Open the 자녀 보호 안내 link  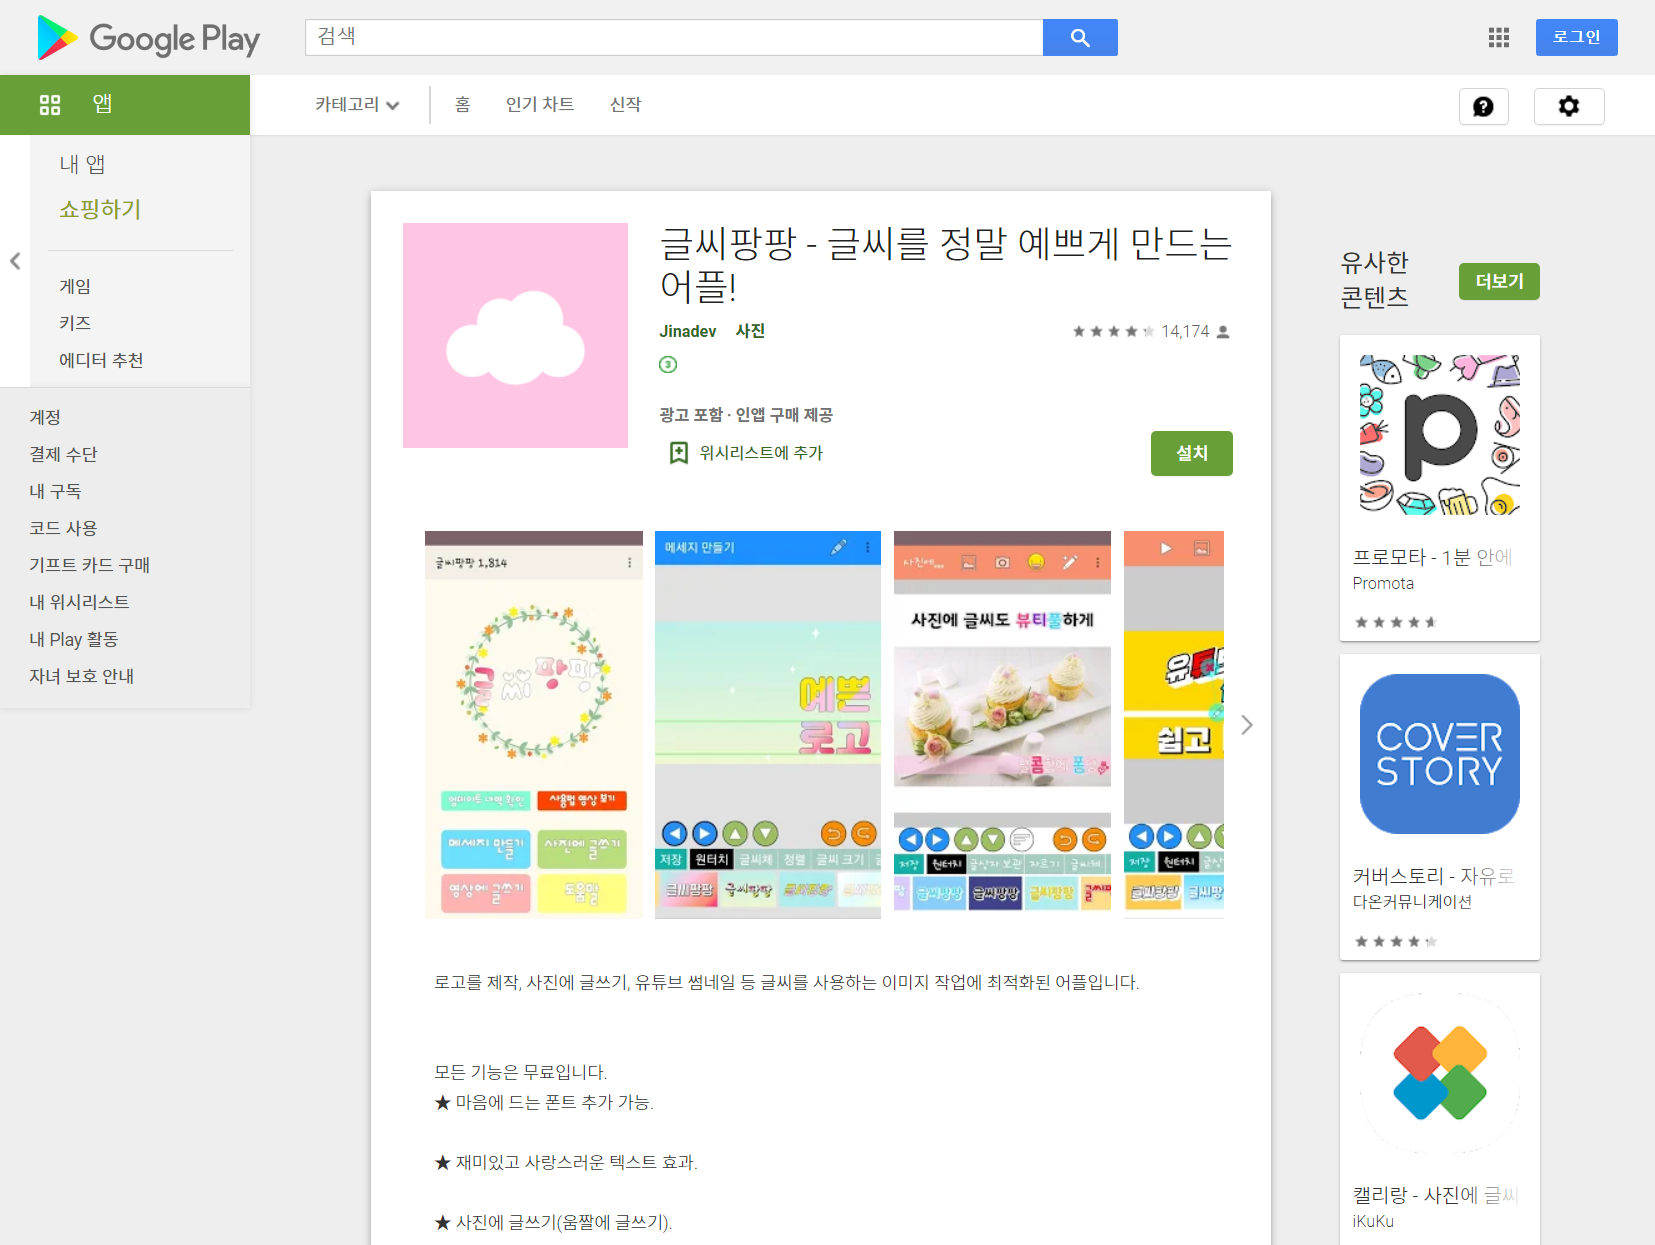coord(81,676)
